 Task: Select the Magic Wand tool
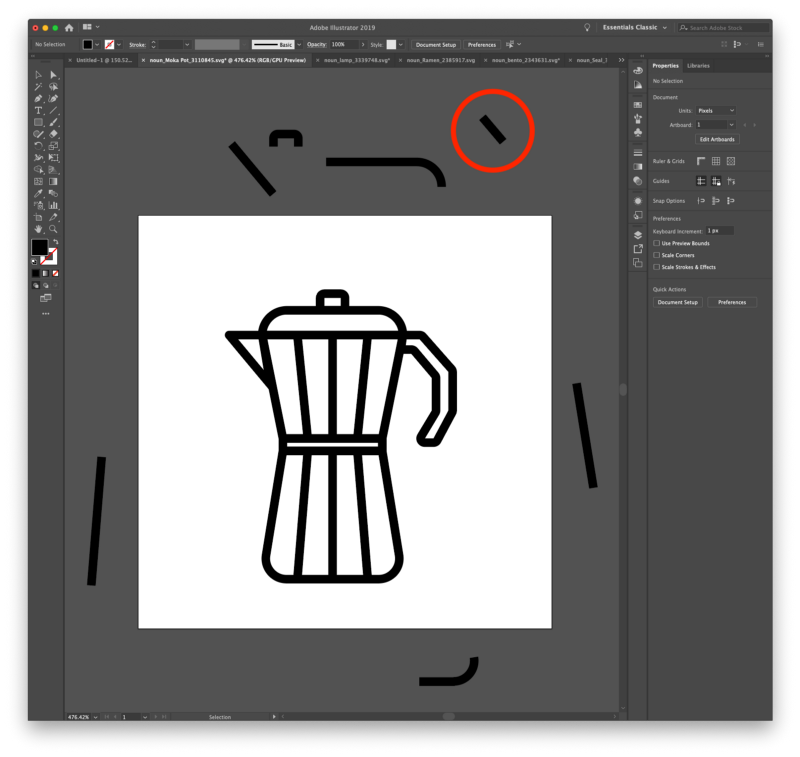click(38, 87)
